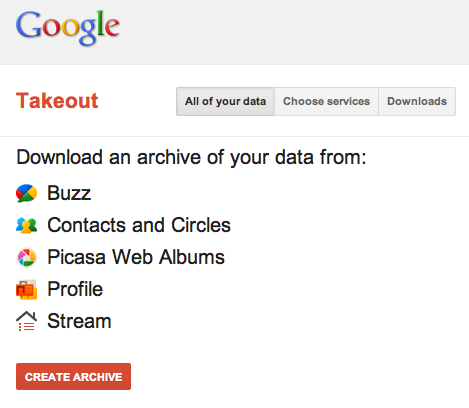Click the Stream service label

79,321
